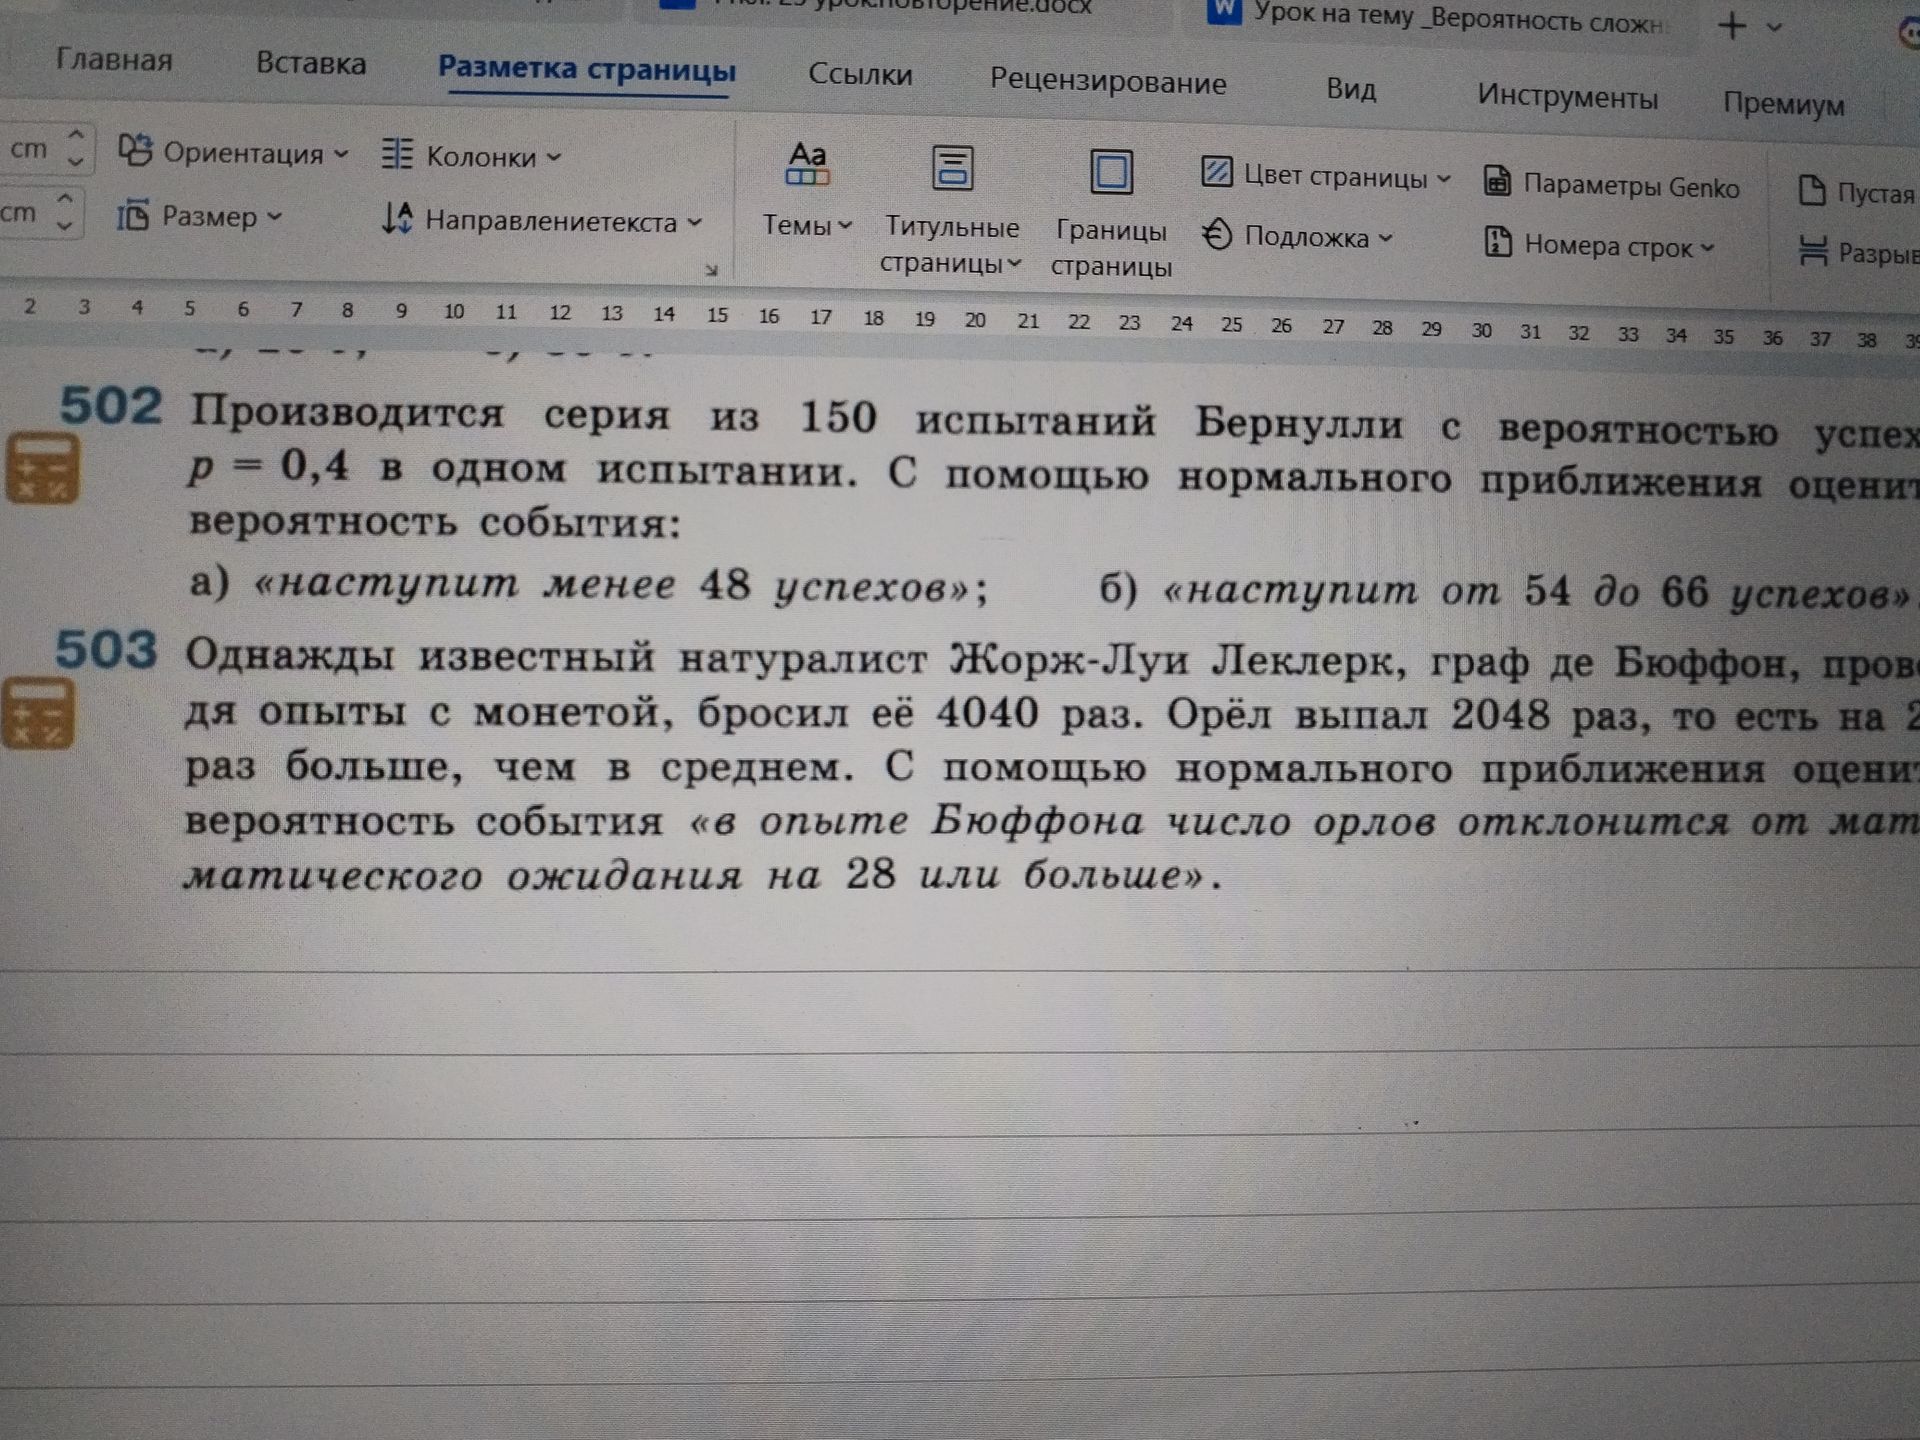The width and height of the screenshot is (1920, 1440).
Task: Click calculator icon beside problem 503
Action: [38, 713]
